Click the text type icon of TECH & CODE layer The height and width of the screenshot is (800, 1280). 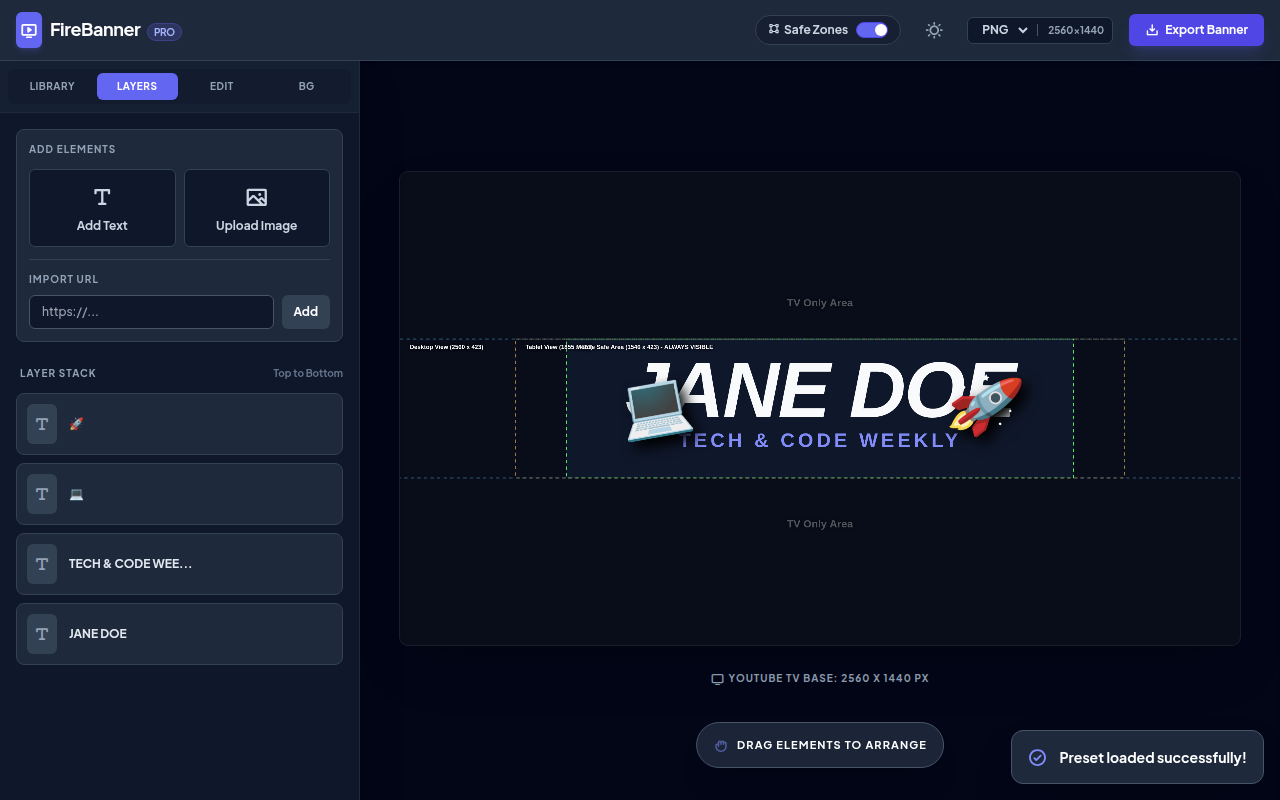point(42,564)
